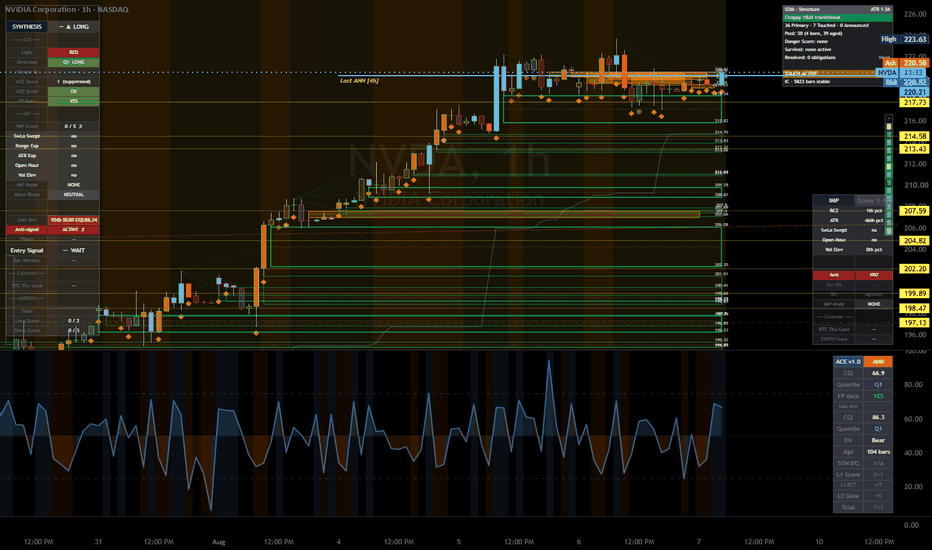932x550 pixels.
Task: Click the NVDA 23:33 countdown label
Action: coord(901,73)
